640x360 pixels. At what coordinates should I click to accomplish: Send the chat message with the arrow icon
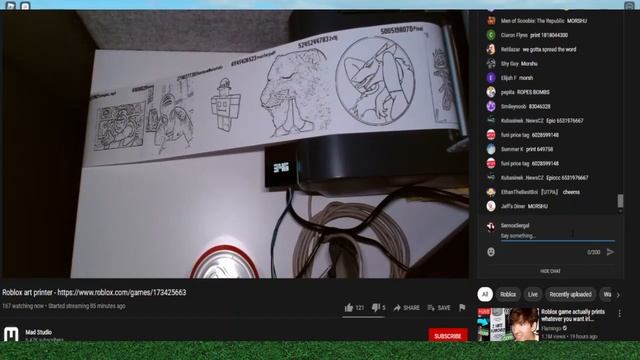[x=610, y=252]
